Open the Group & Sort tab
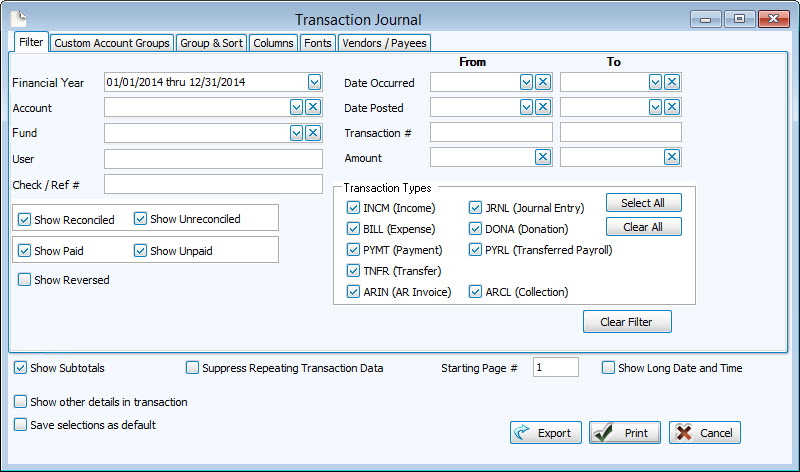This screenshot has height=472, width=800. [212, 43]
